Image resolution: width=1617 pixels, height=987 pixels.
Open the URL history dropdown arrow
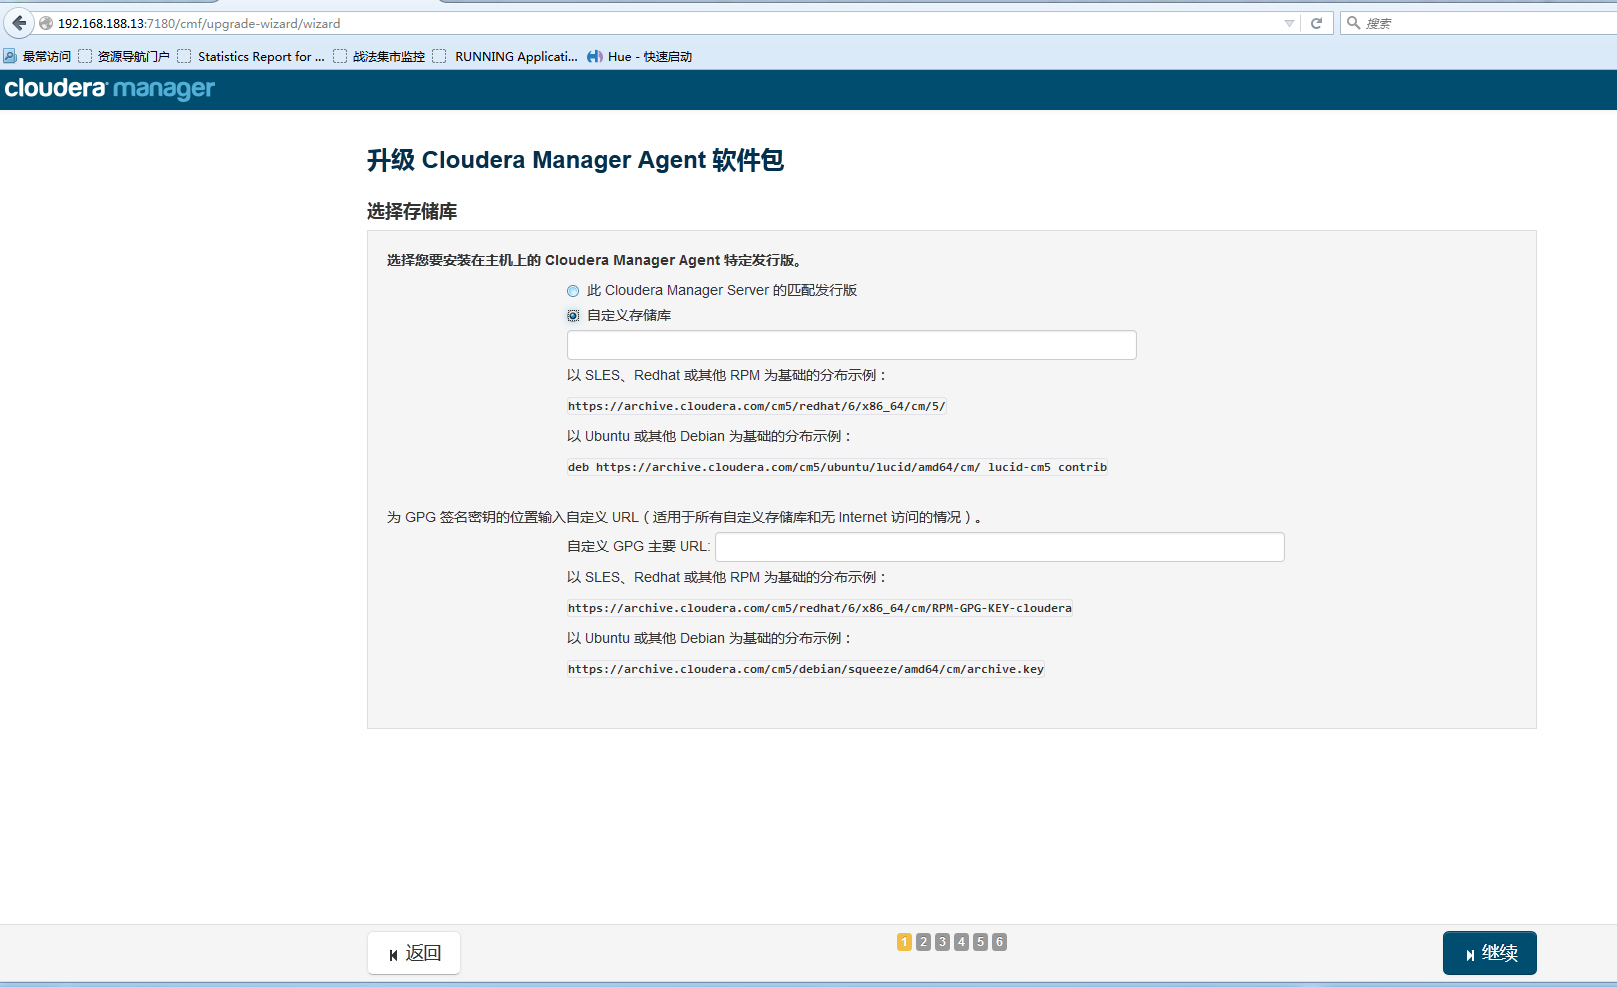(1290, 23)
